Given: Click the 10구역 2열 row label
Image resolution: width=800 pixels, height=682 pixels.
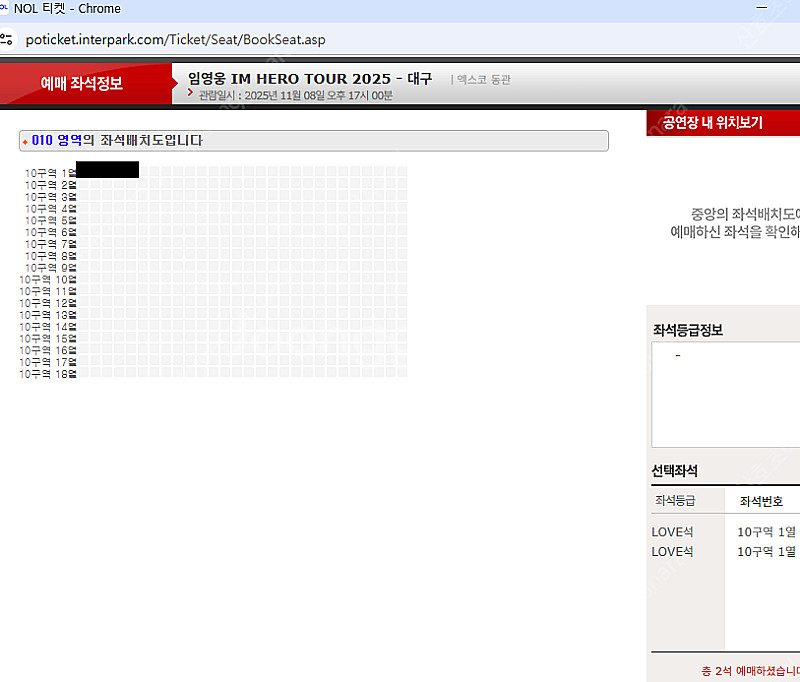Looking at the screenshot, I should click(51, 185).
